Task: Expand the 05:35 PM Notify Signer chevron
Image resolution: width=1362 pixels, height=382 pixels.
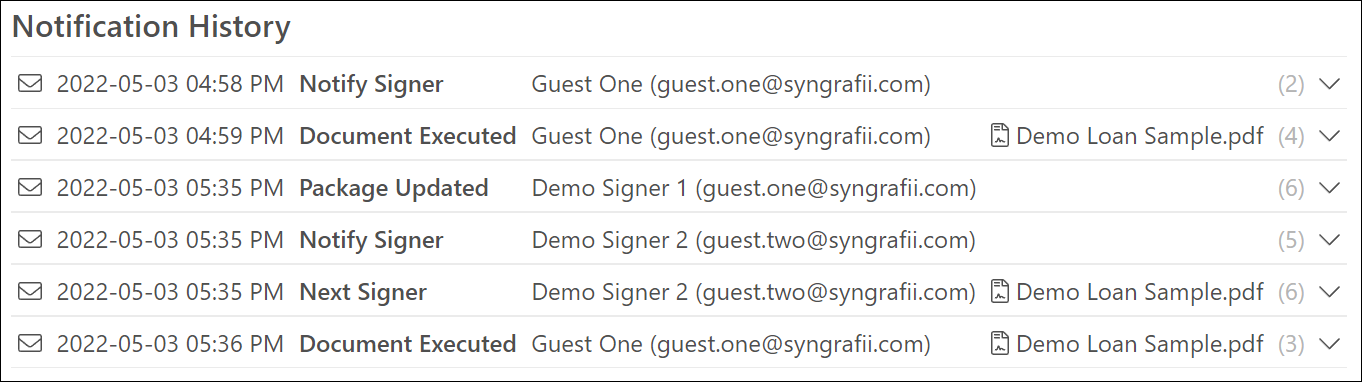Action: (1329, 241)
